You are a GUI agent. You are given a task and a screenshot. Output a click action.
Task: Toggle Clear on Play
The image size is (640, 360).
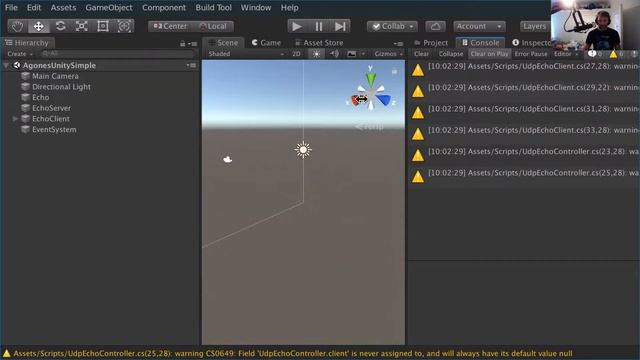click(489, 54)
